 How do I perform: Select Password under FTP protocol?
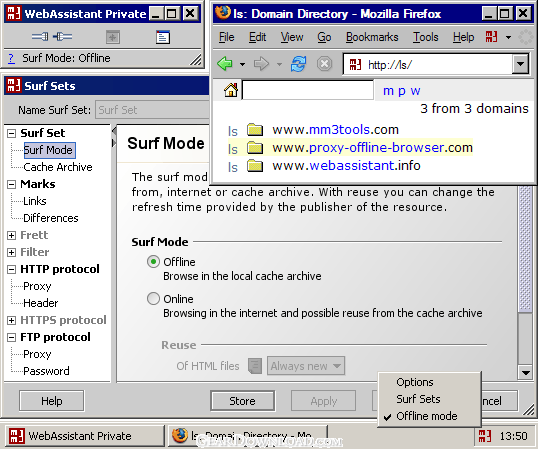click(x=46, y=371)
